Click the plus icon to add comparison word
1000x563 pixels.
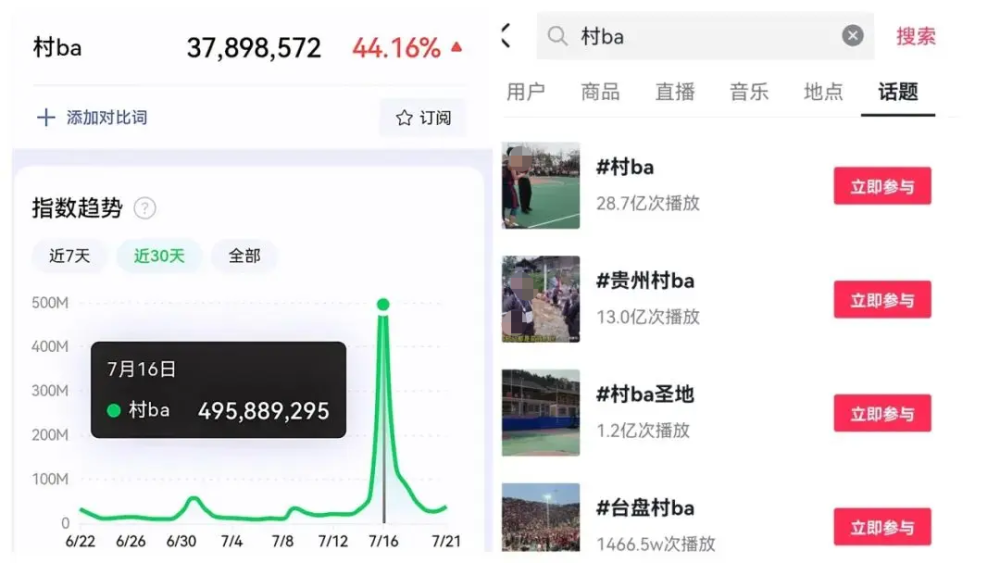point(46,117)
